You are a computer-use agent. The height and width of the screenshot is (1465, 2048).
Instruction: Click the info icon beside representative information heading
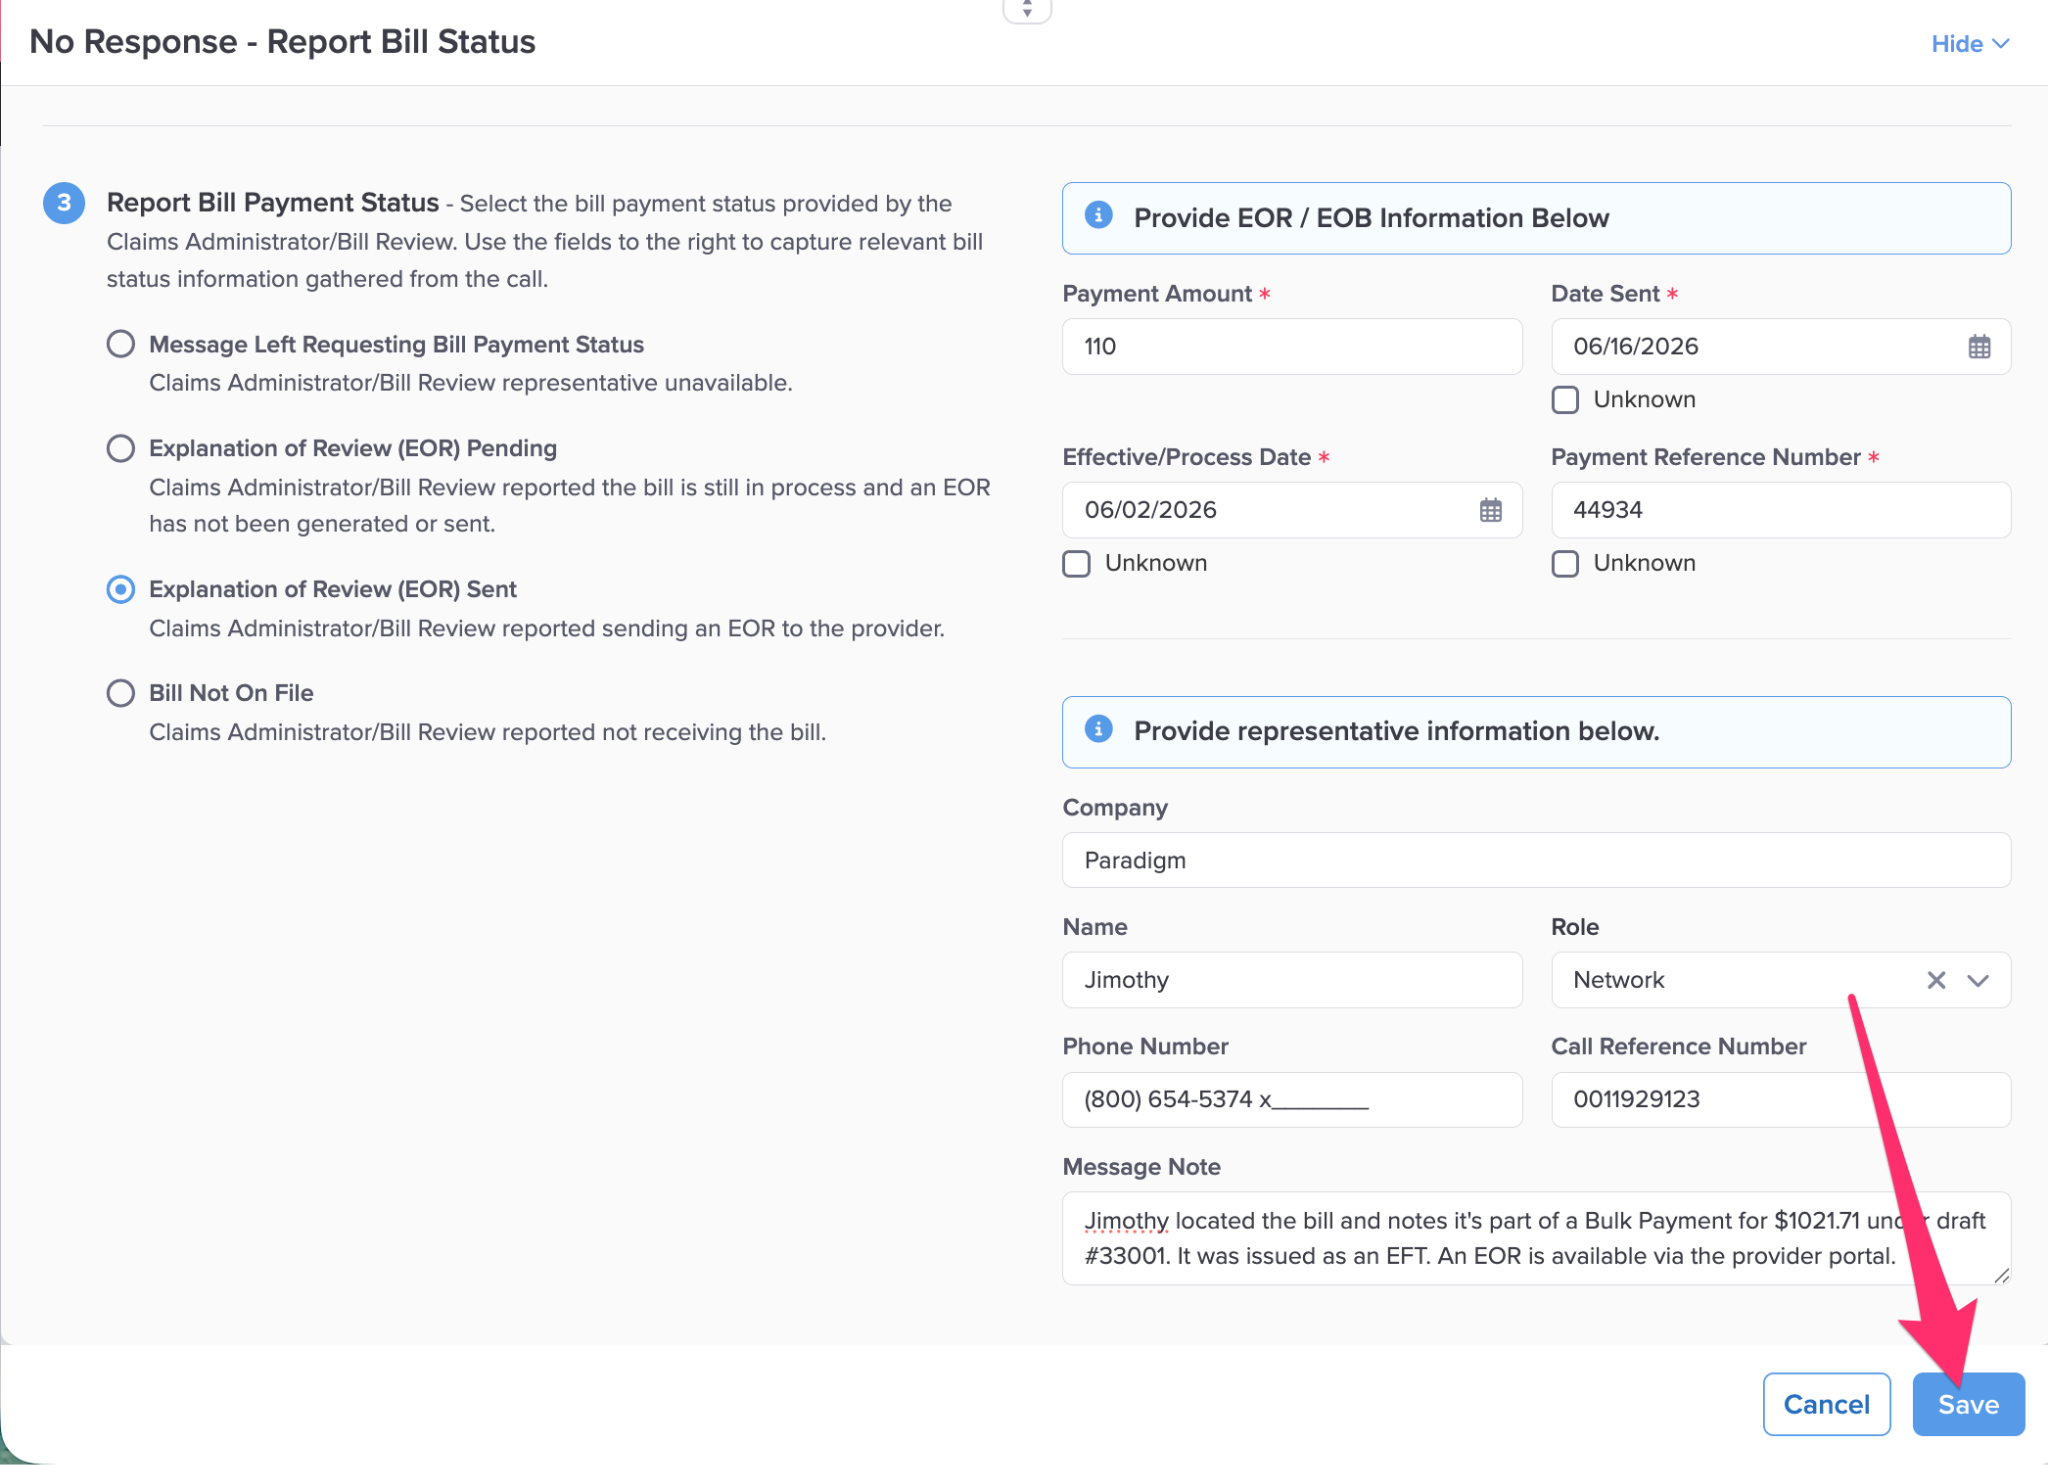click(1098, 730)
